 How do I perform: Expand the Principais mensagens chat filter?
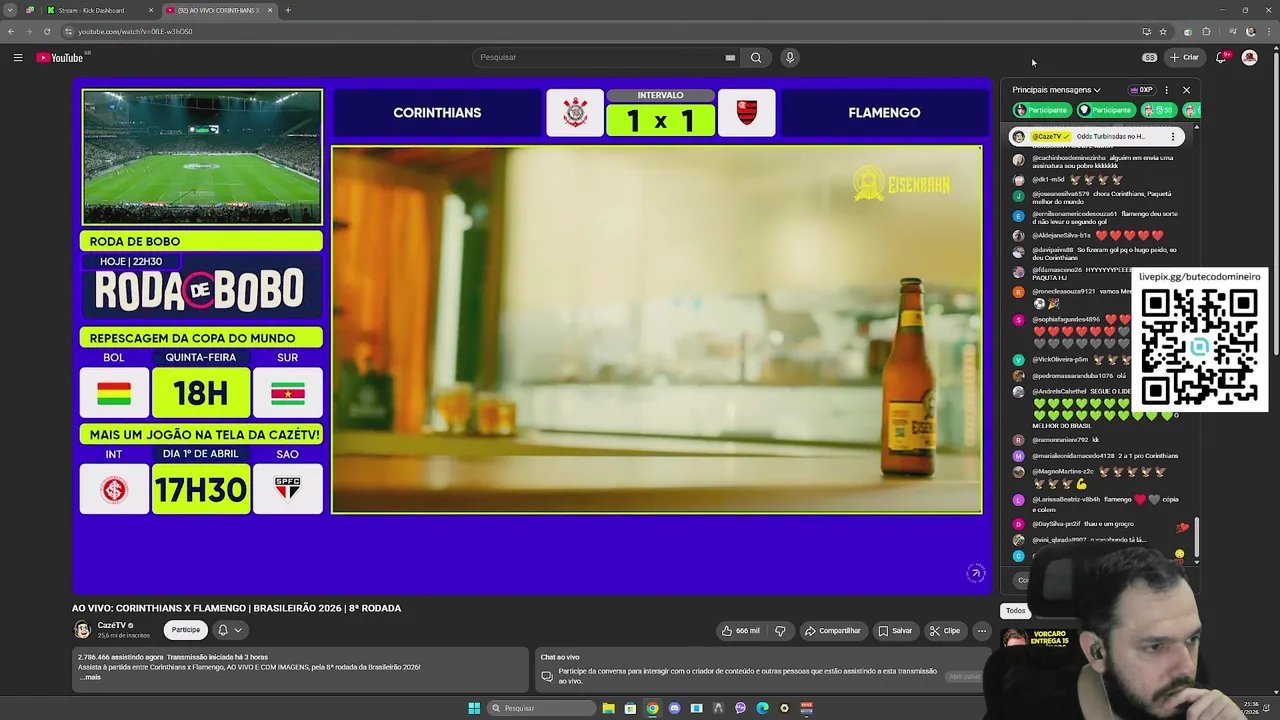[1056, 90]
